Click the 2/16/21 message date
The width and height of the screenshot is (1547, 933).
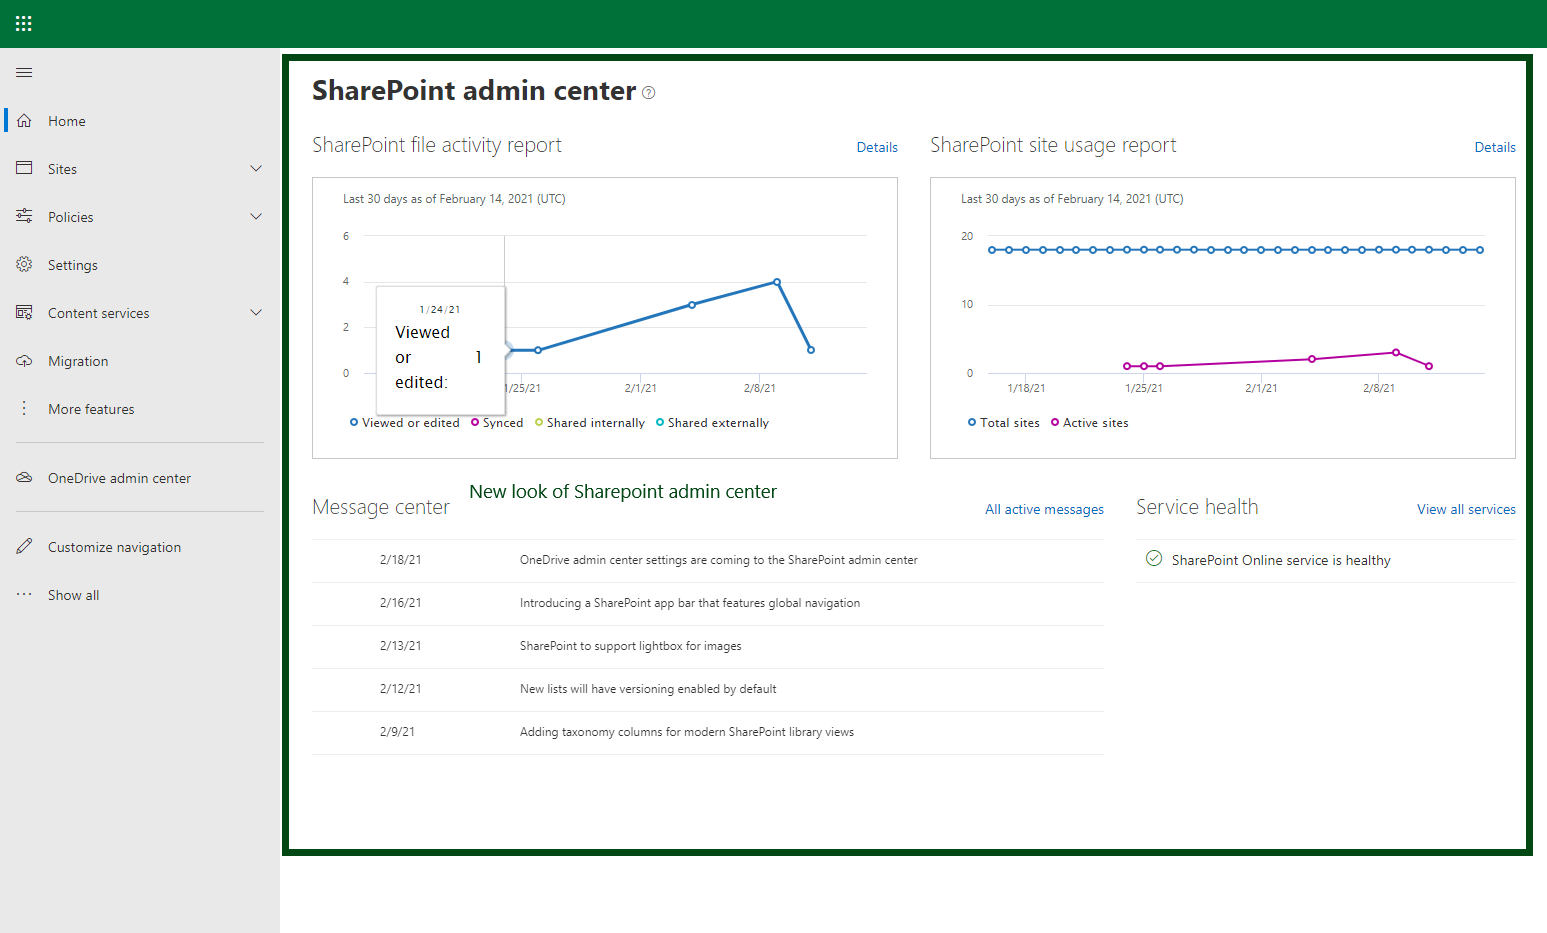pos(400,603)
